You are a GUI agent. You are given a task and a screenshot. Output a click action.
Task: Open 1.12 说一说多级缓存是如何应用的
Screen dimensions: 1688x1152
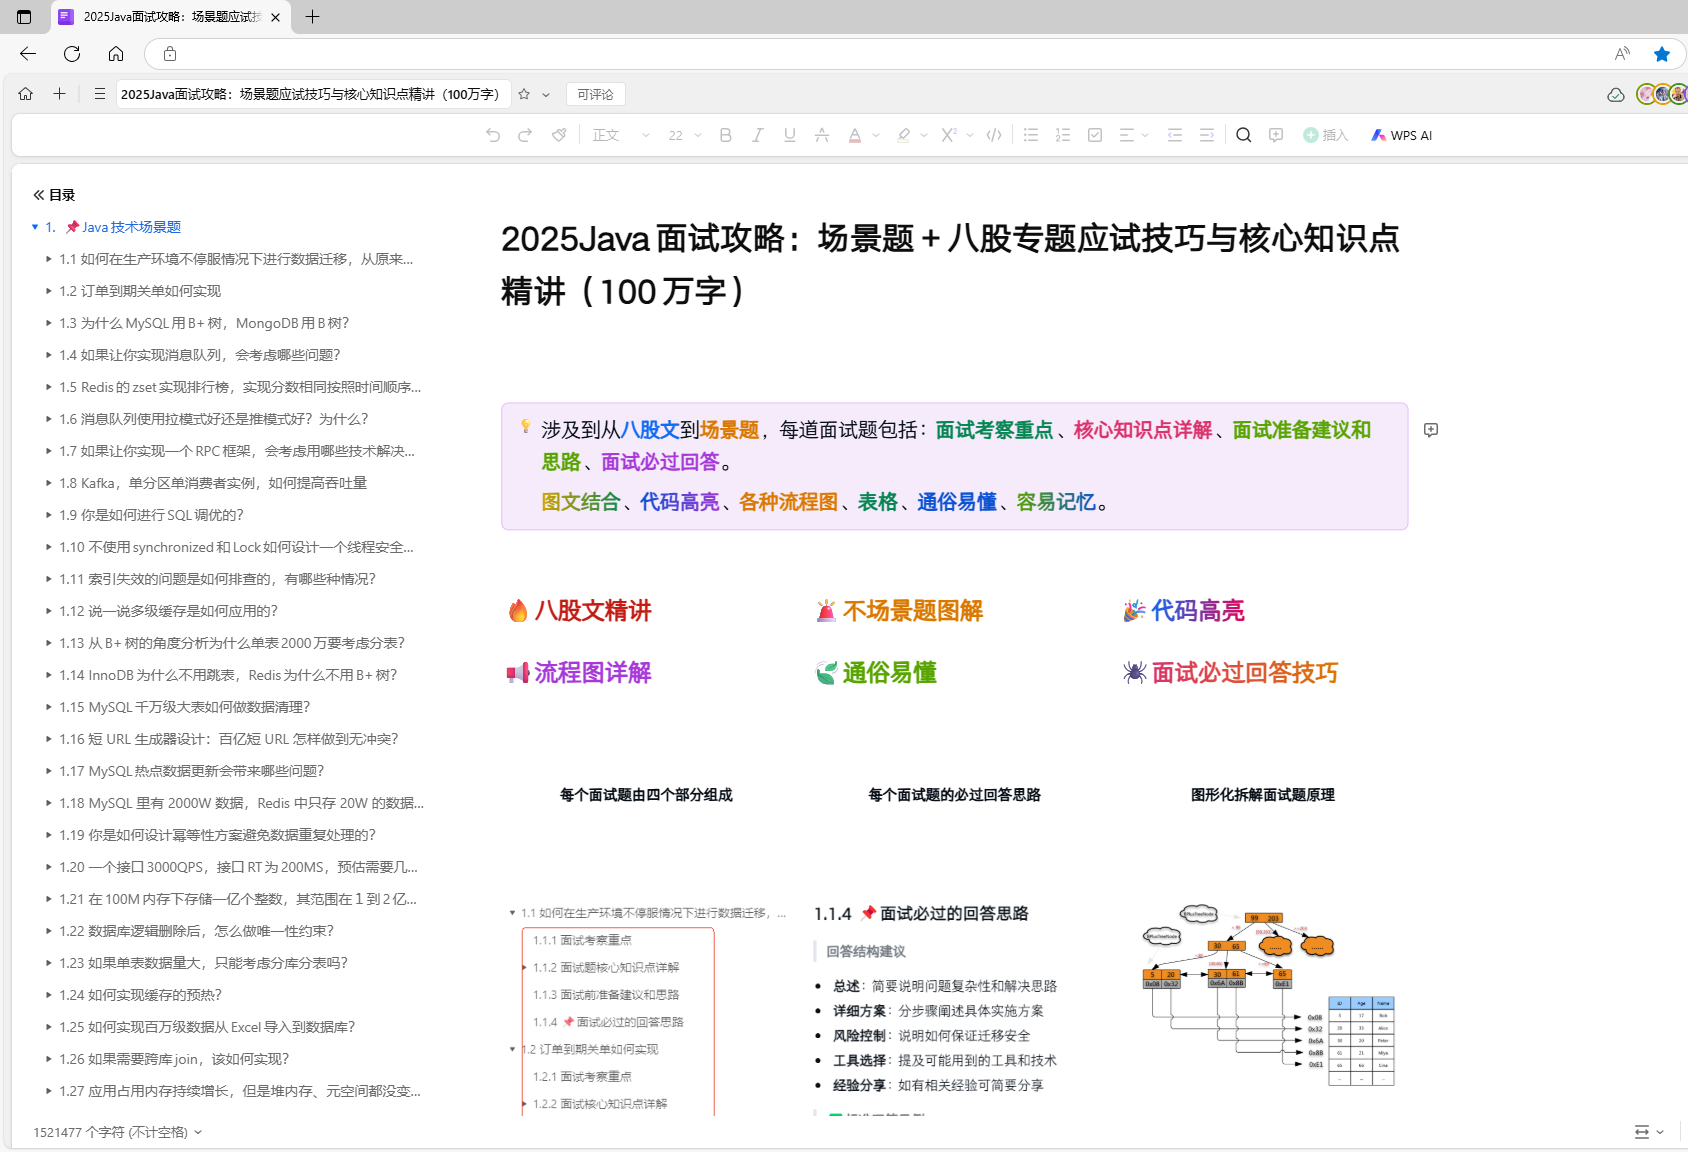pos(168,611)
